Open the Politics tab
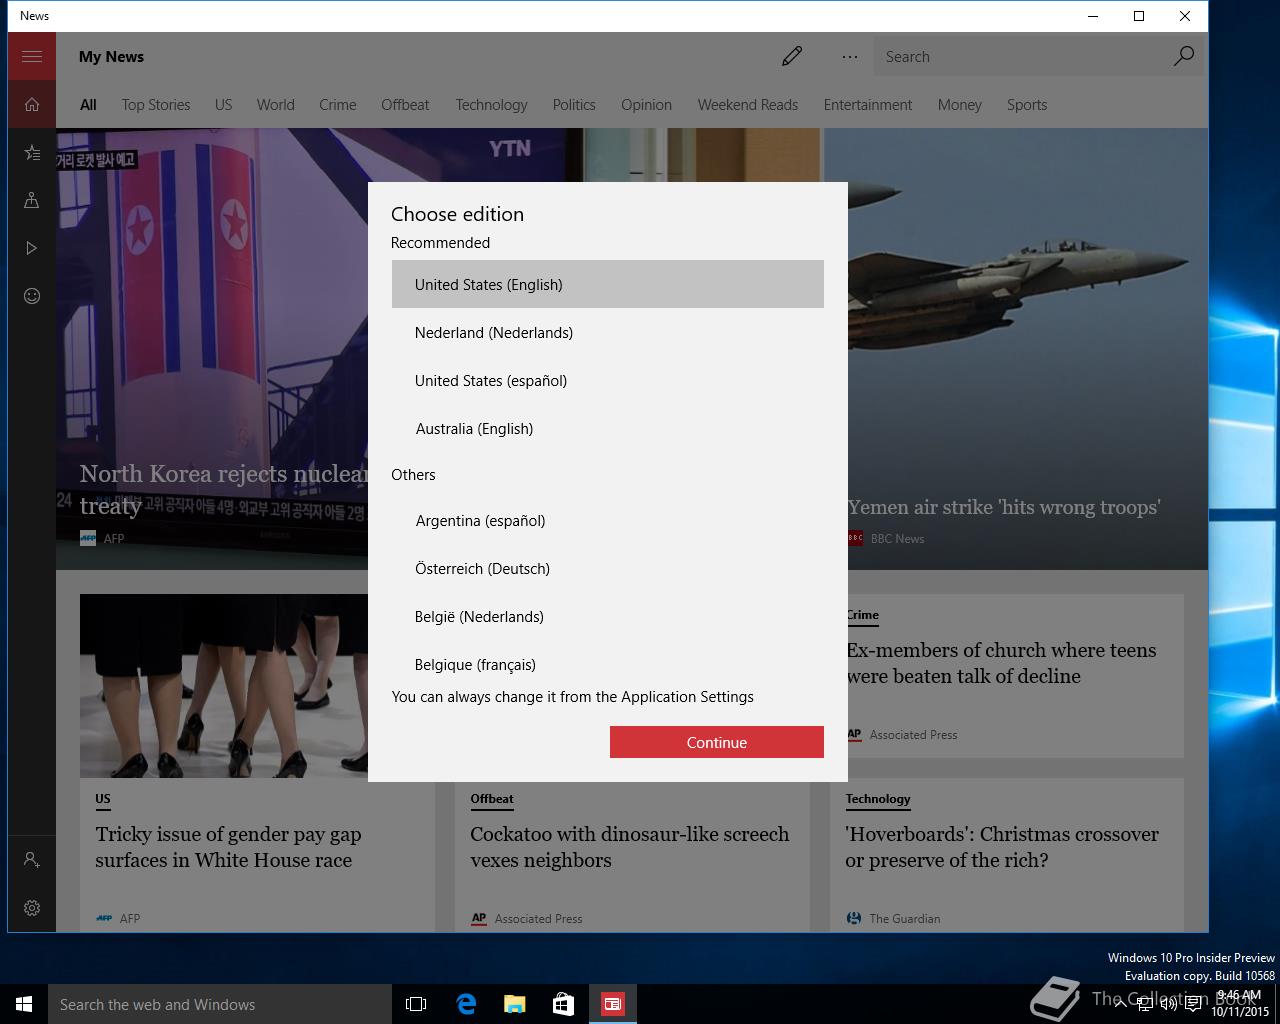Viewport: 1280px width, 1024px height. click(574, 104)
